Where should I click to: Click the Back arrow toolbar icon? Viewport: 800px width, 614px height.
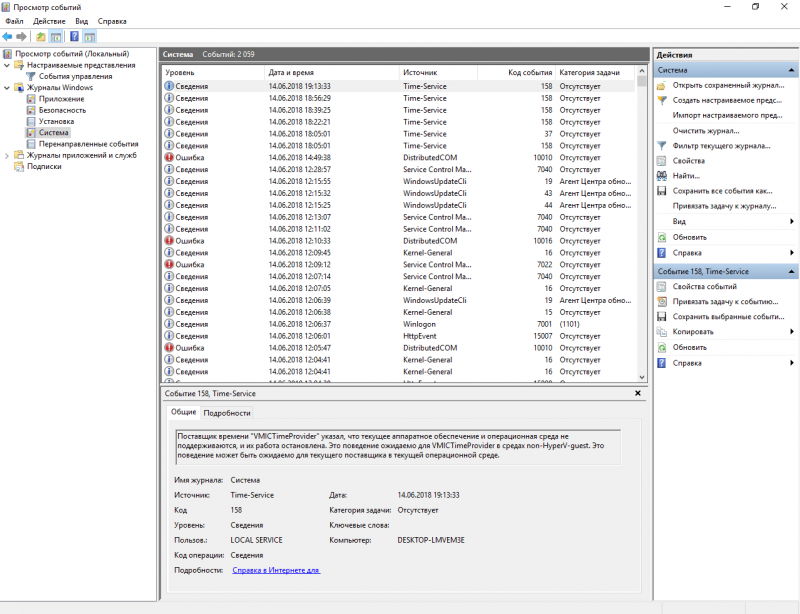[x=7, y=37]
